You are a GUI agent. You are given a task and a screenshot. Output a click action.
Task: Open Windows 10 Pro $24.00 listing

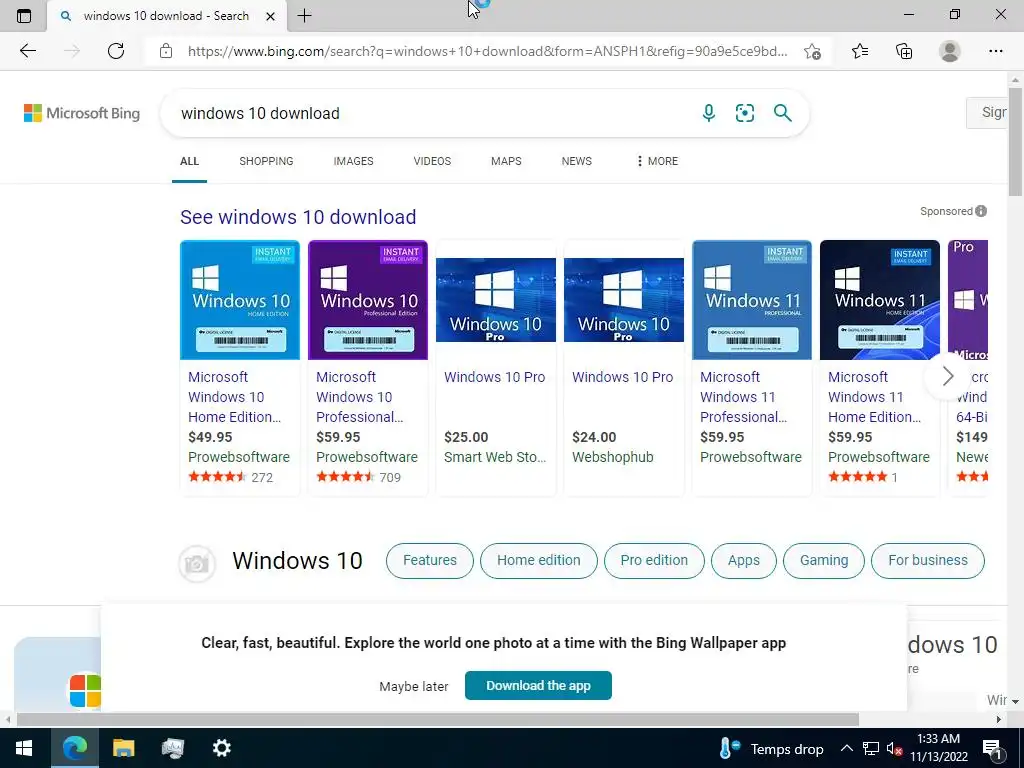coord(624,368)
